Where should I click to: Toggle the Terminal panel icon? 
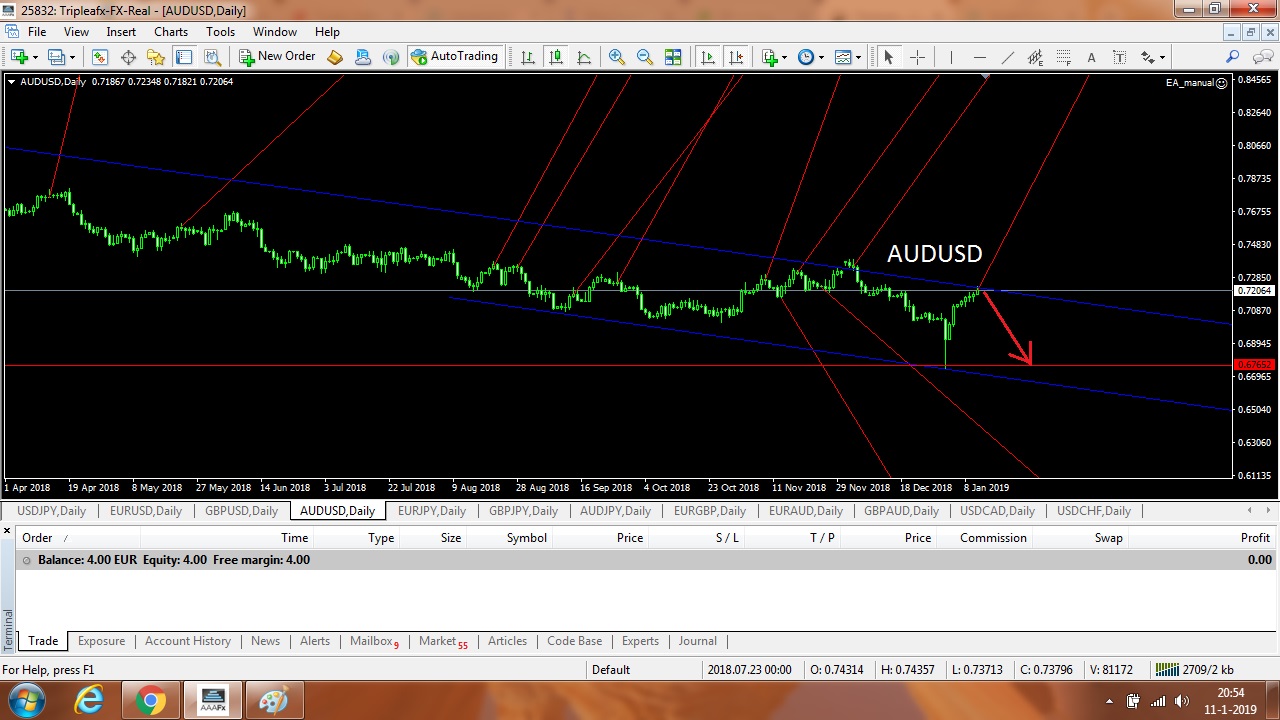click(184, 57)
